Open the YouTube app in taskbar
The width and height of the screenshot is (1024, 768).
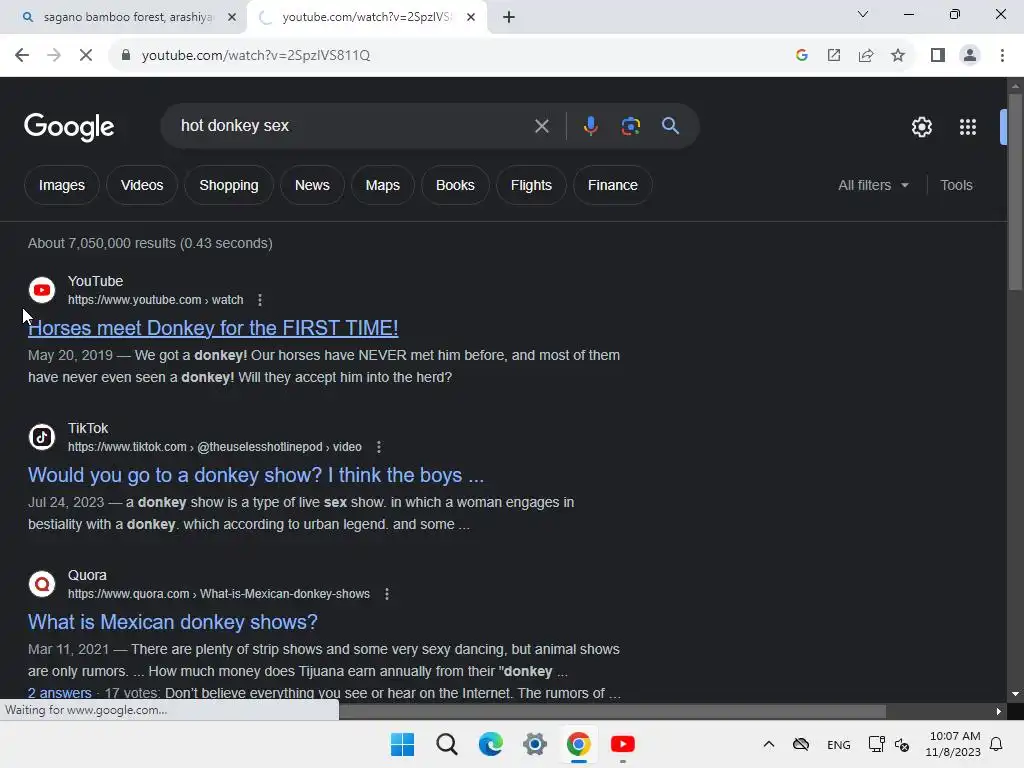622,744
